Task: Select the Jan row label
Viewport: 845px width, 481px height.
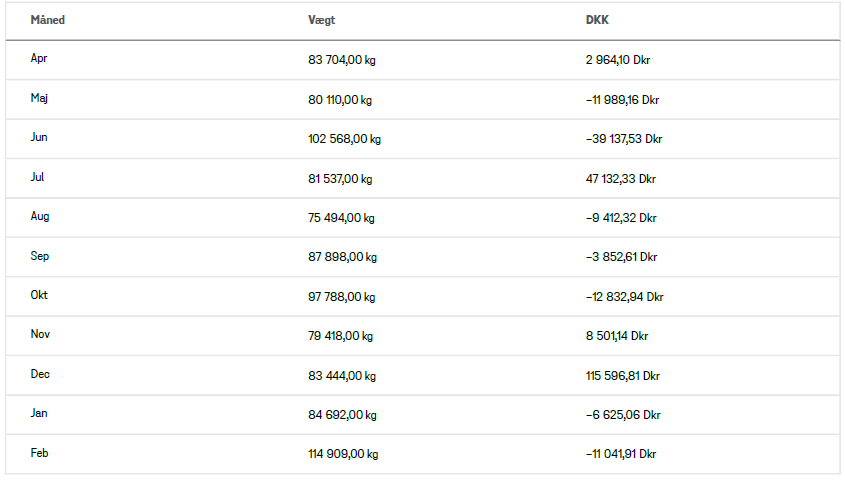Action: pos(39,414)
